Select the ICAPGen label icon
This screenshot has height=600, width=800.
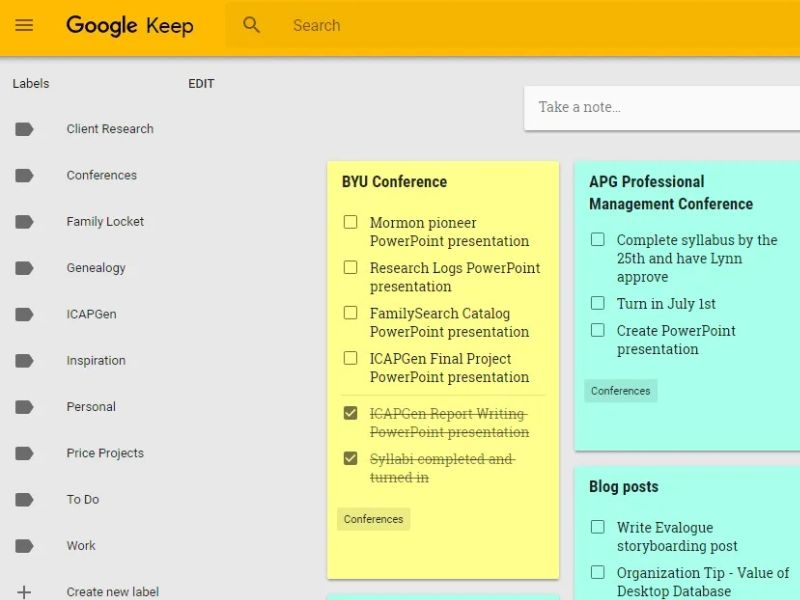point(25,314)
